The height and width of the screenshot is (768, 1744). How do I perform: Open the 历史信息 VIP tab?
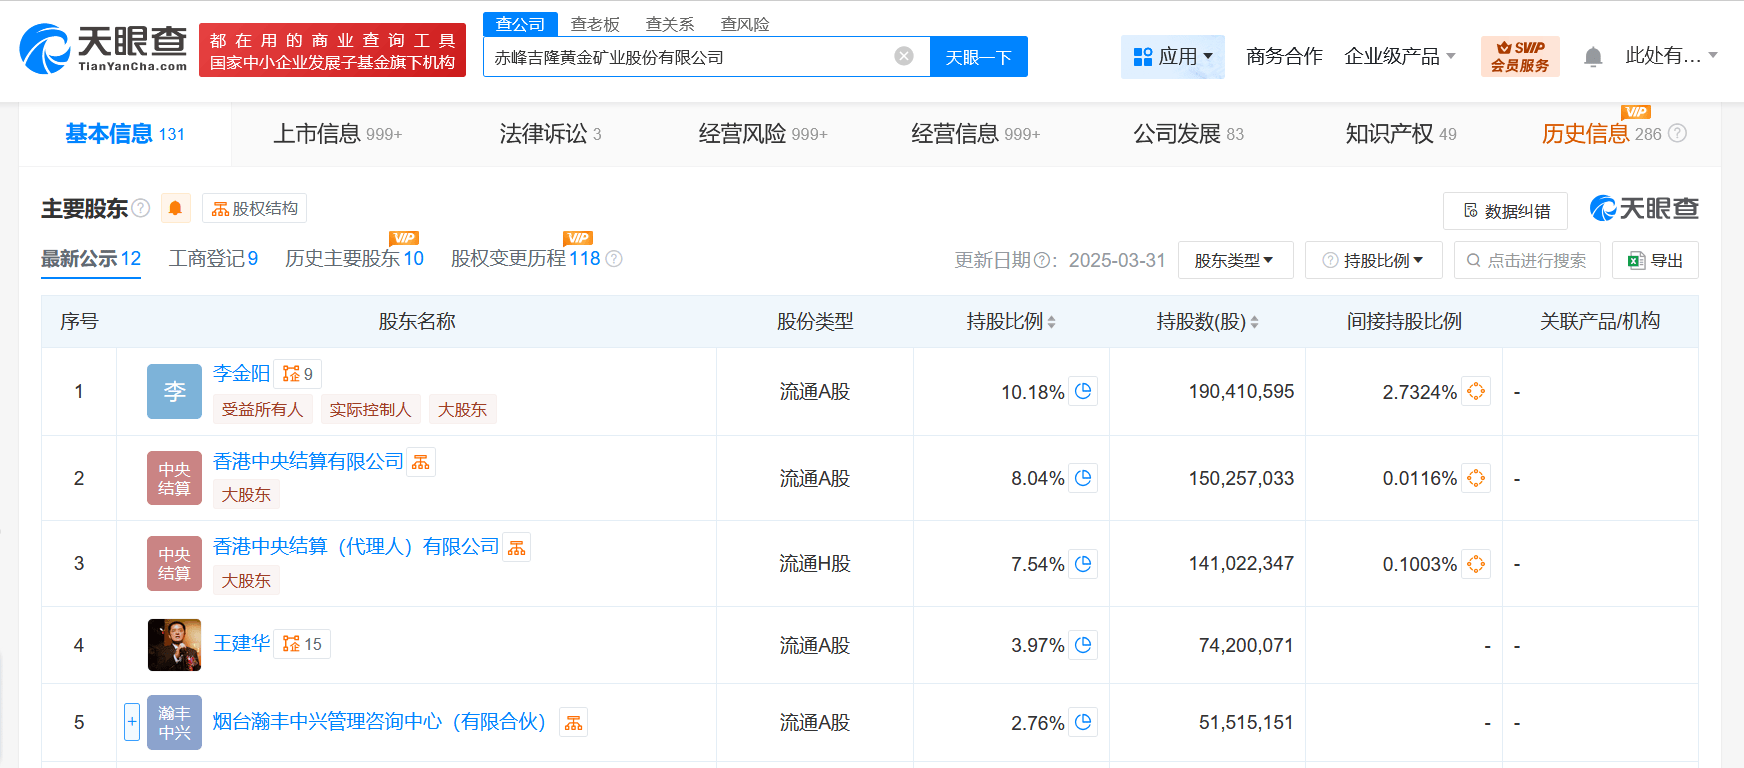tap(1601, 134)
